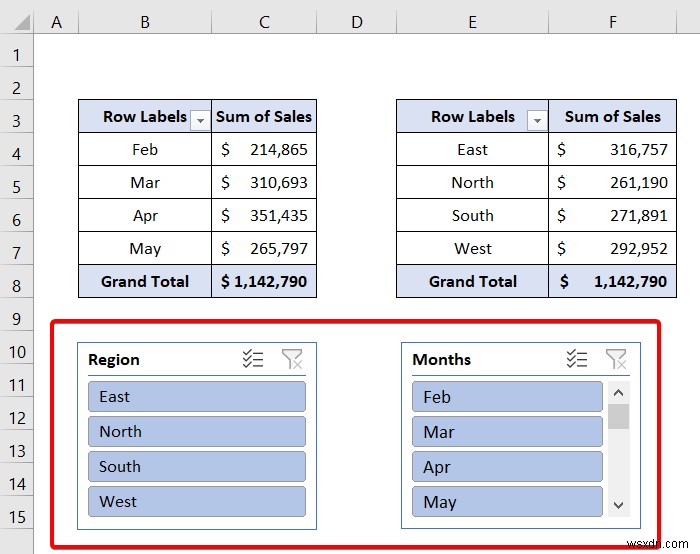Toggle South in Region slicer

coord(197,467)
